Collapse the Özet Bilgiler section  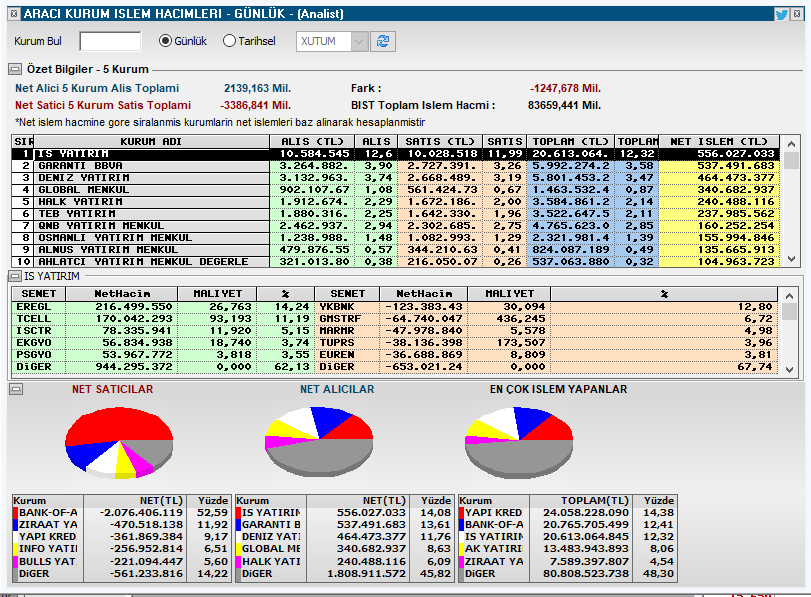coord(15,69)
